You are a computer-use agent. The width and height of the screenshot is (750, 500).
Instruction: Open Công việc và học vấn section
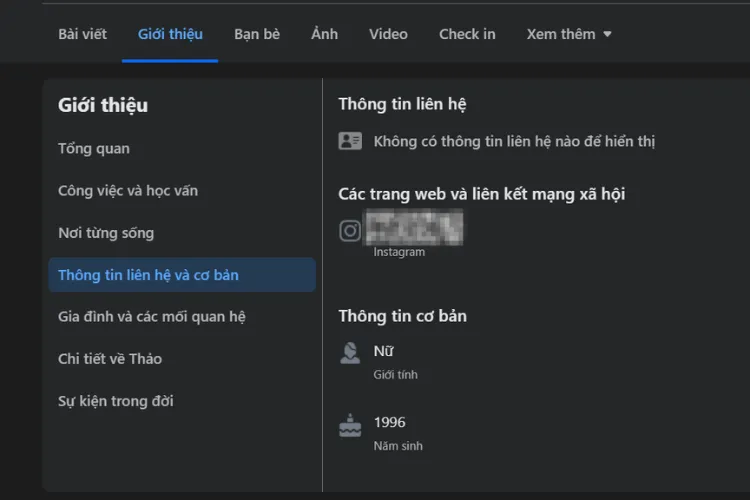pos(128,191)
